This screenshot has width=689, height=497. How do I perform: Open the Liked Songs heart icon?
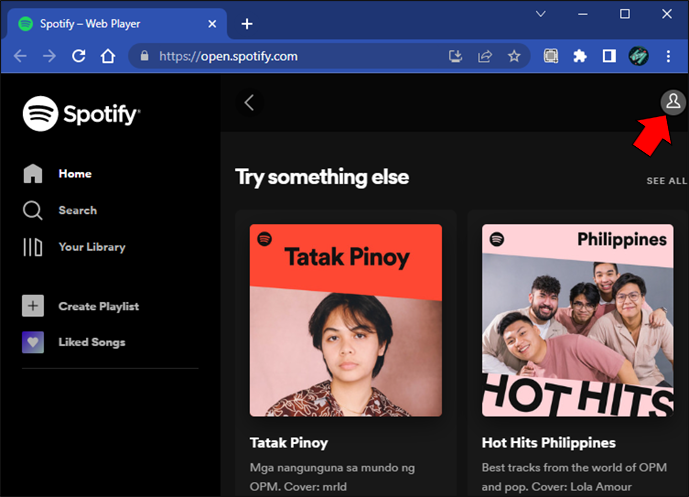click(x=33, y=342)
